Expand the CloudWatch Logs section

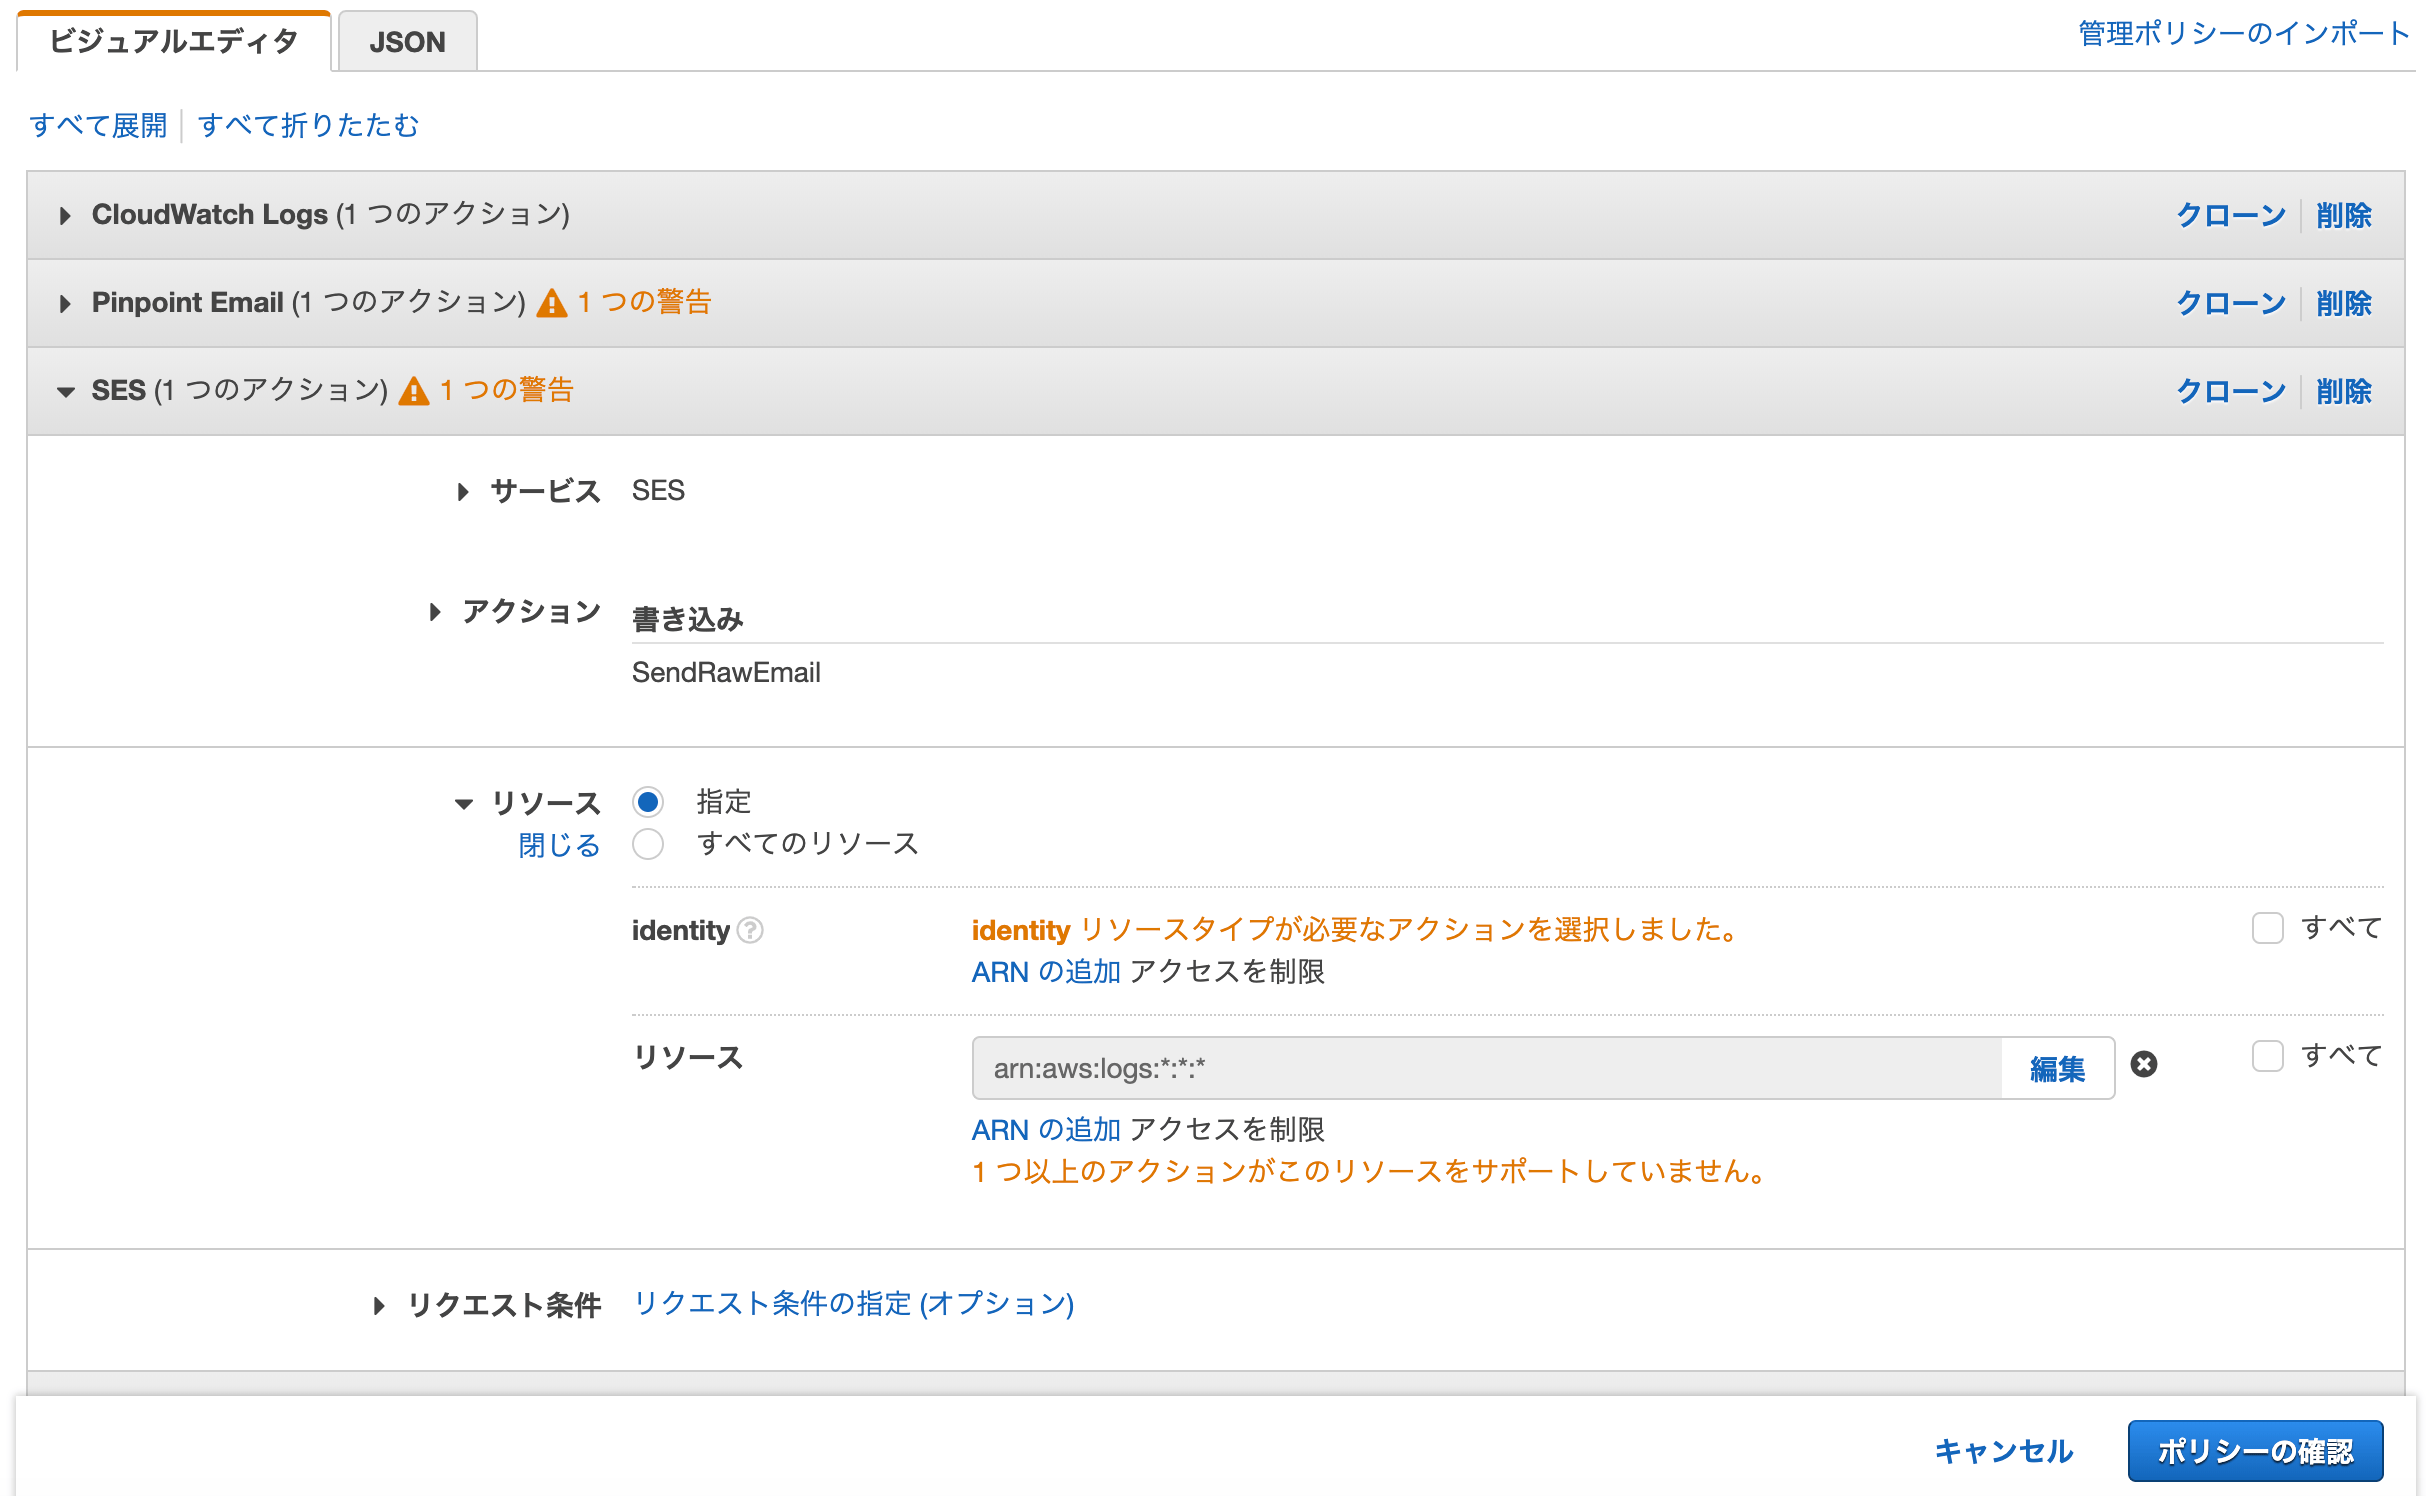(x=65, y=216)
